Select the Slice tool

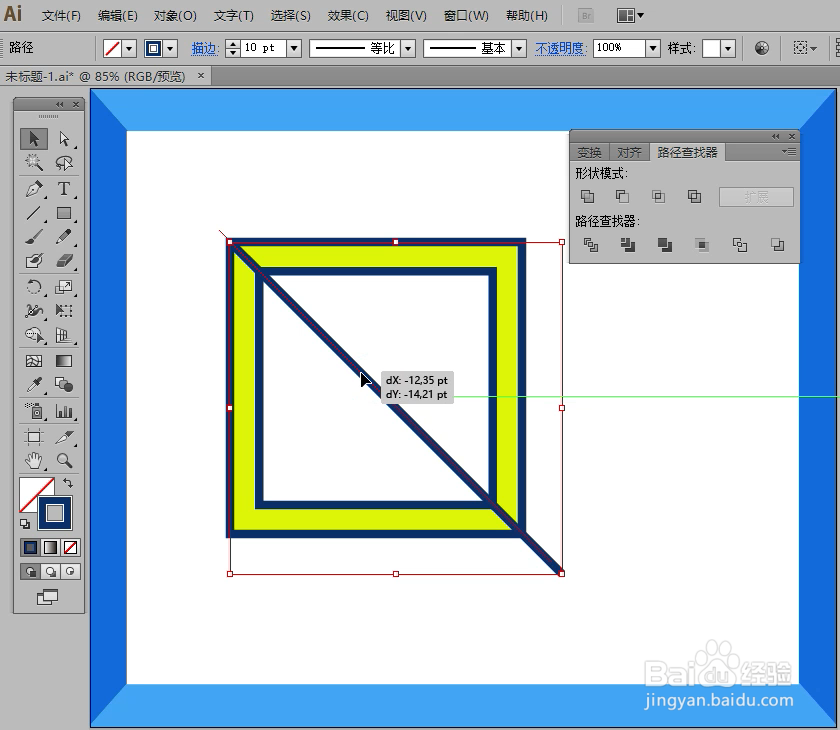(64, 438)
